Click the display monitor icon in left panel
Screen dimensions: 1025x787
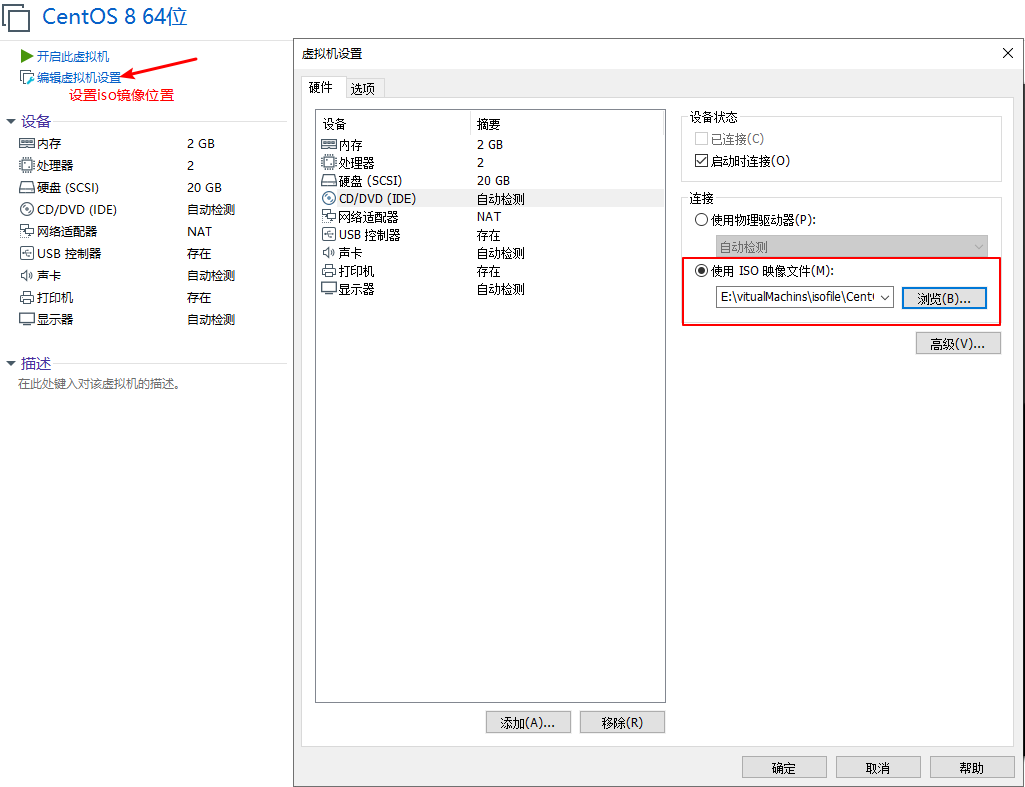[x=27, y=320]
